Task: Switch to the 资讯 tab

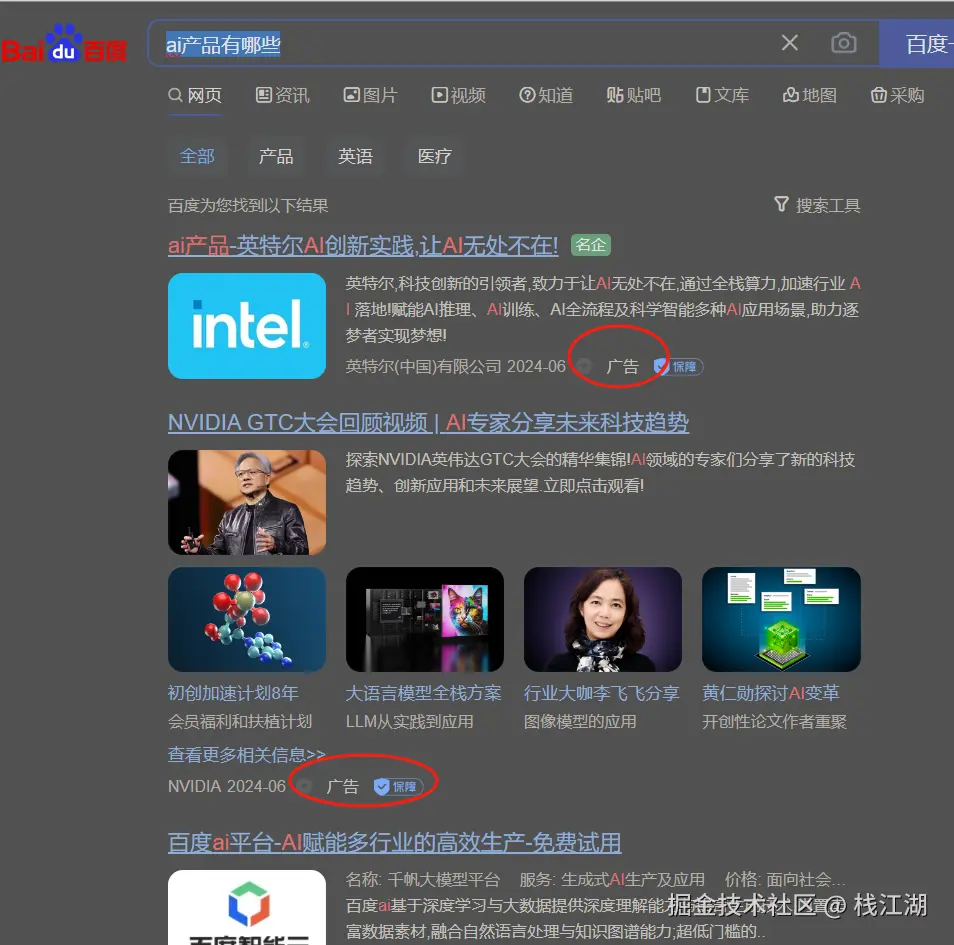Action: (x=283, y=95)
